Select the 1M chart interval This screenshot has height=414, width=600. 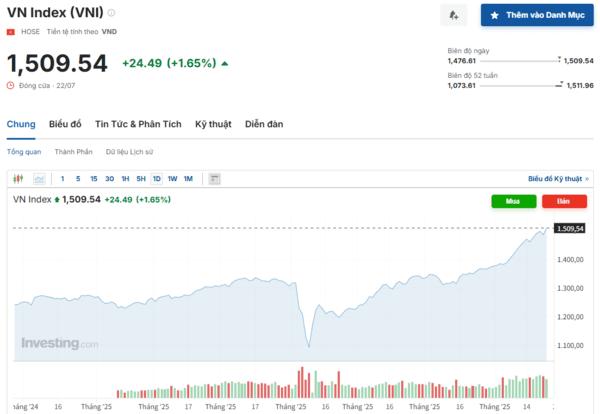click(x=188, y=179)
